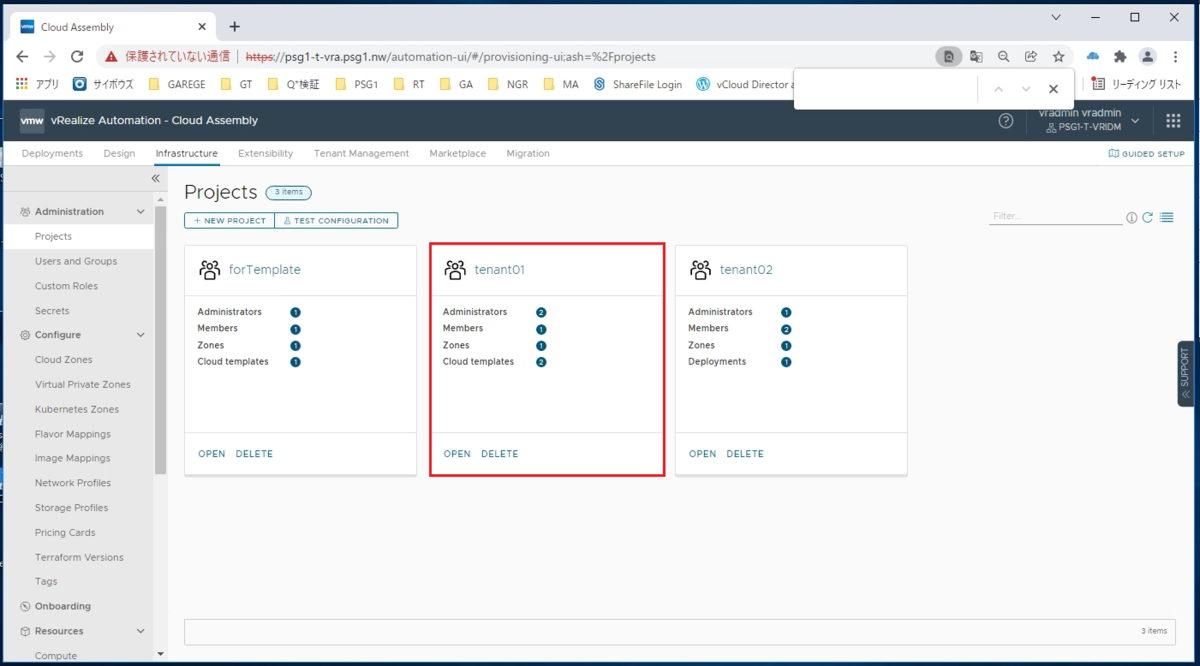Screen dimensions: 1200x666
Task: Delete the tenant02 project
Action: [745, 454]
